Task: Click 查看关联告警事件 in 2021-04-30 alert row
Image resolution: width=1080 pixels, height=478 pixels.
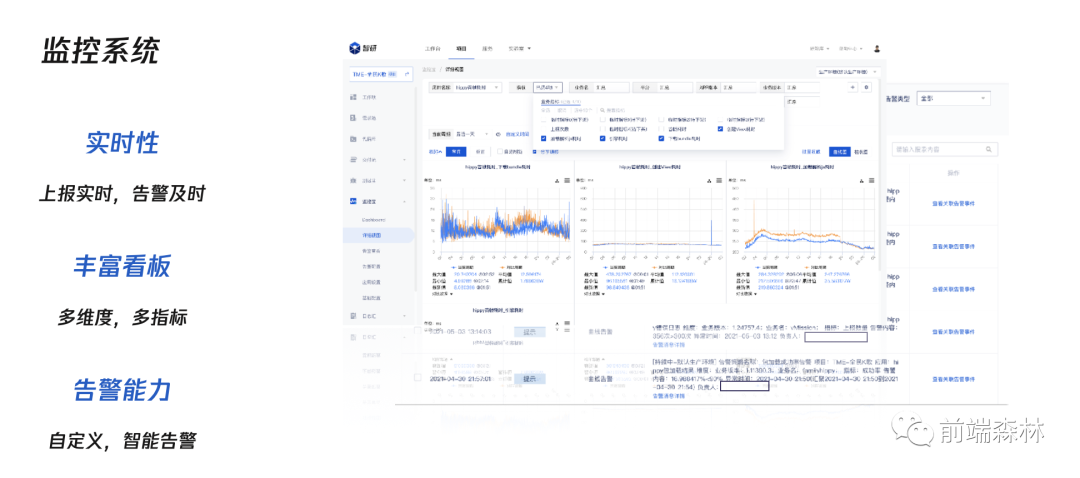Action: (x=954, y=379)
